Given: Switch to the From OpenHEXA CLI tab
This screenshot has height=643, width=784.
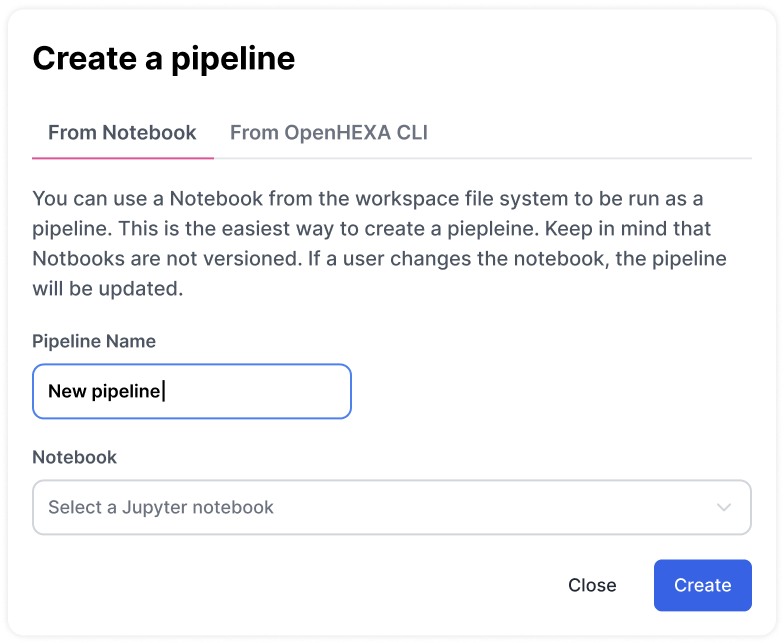Looking at the screenshot, I should click(328, 133).
